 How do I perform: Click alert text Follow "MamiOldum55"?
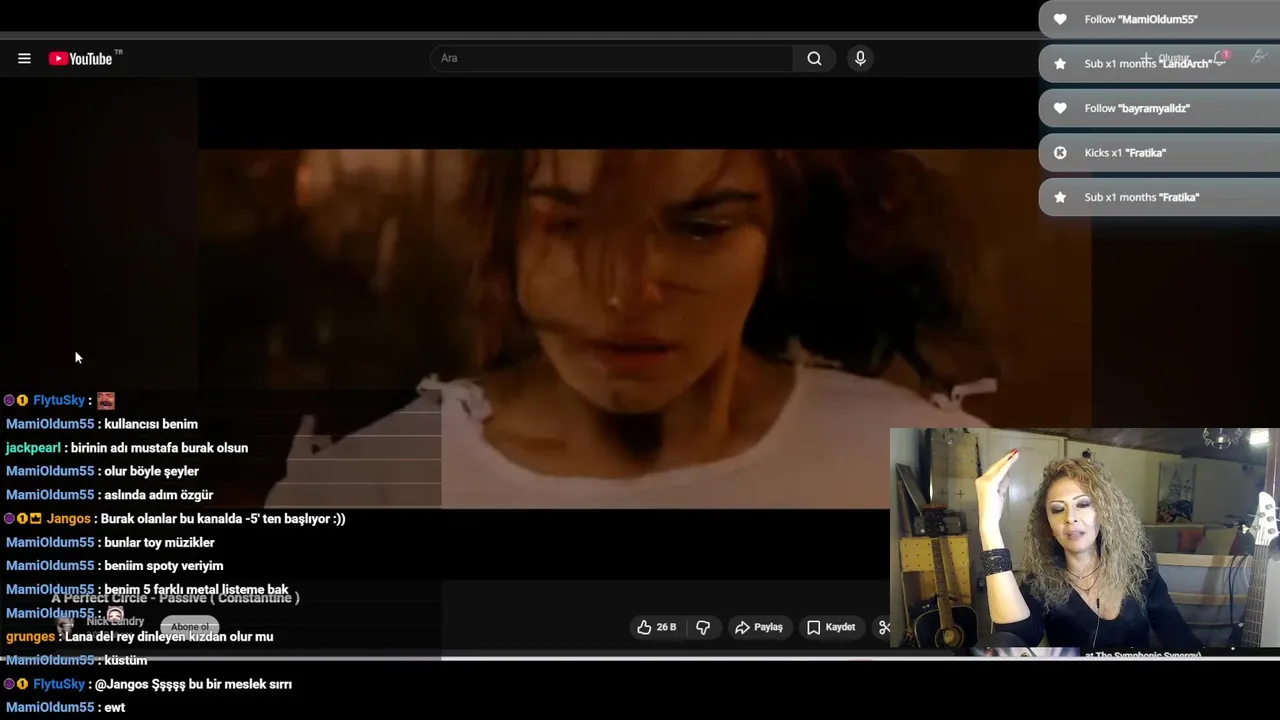(x=1141, y=19)
